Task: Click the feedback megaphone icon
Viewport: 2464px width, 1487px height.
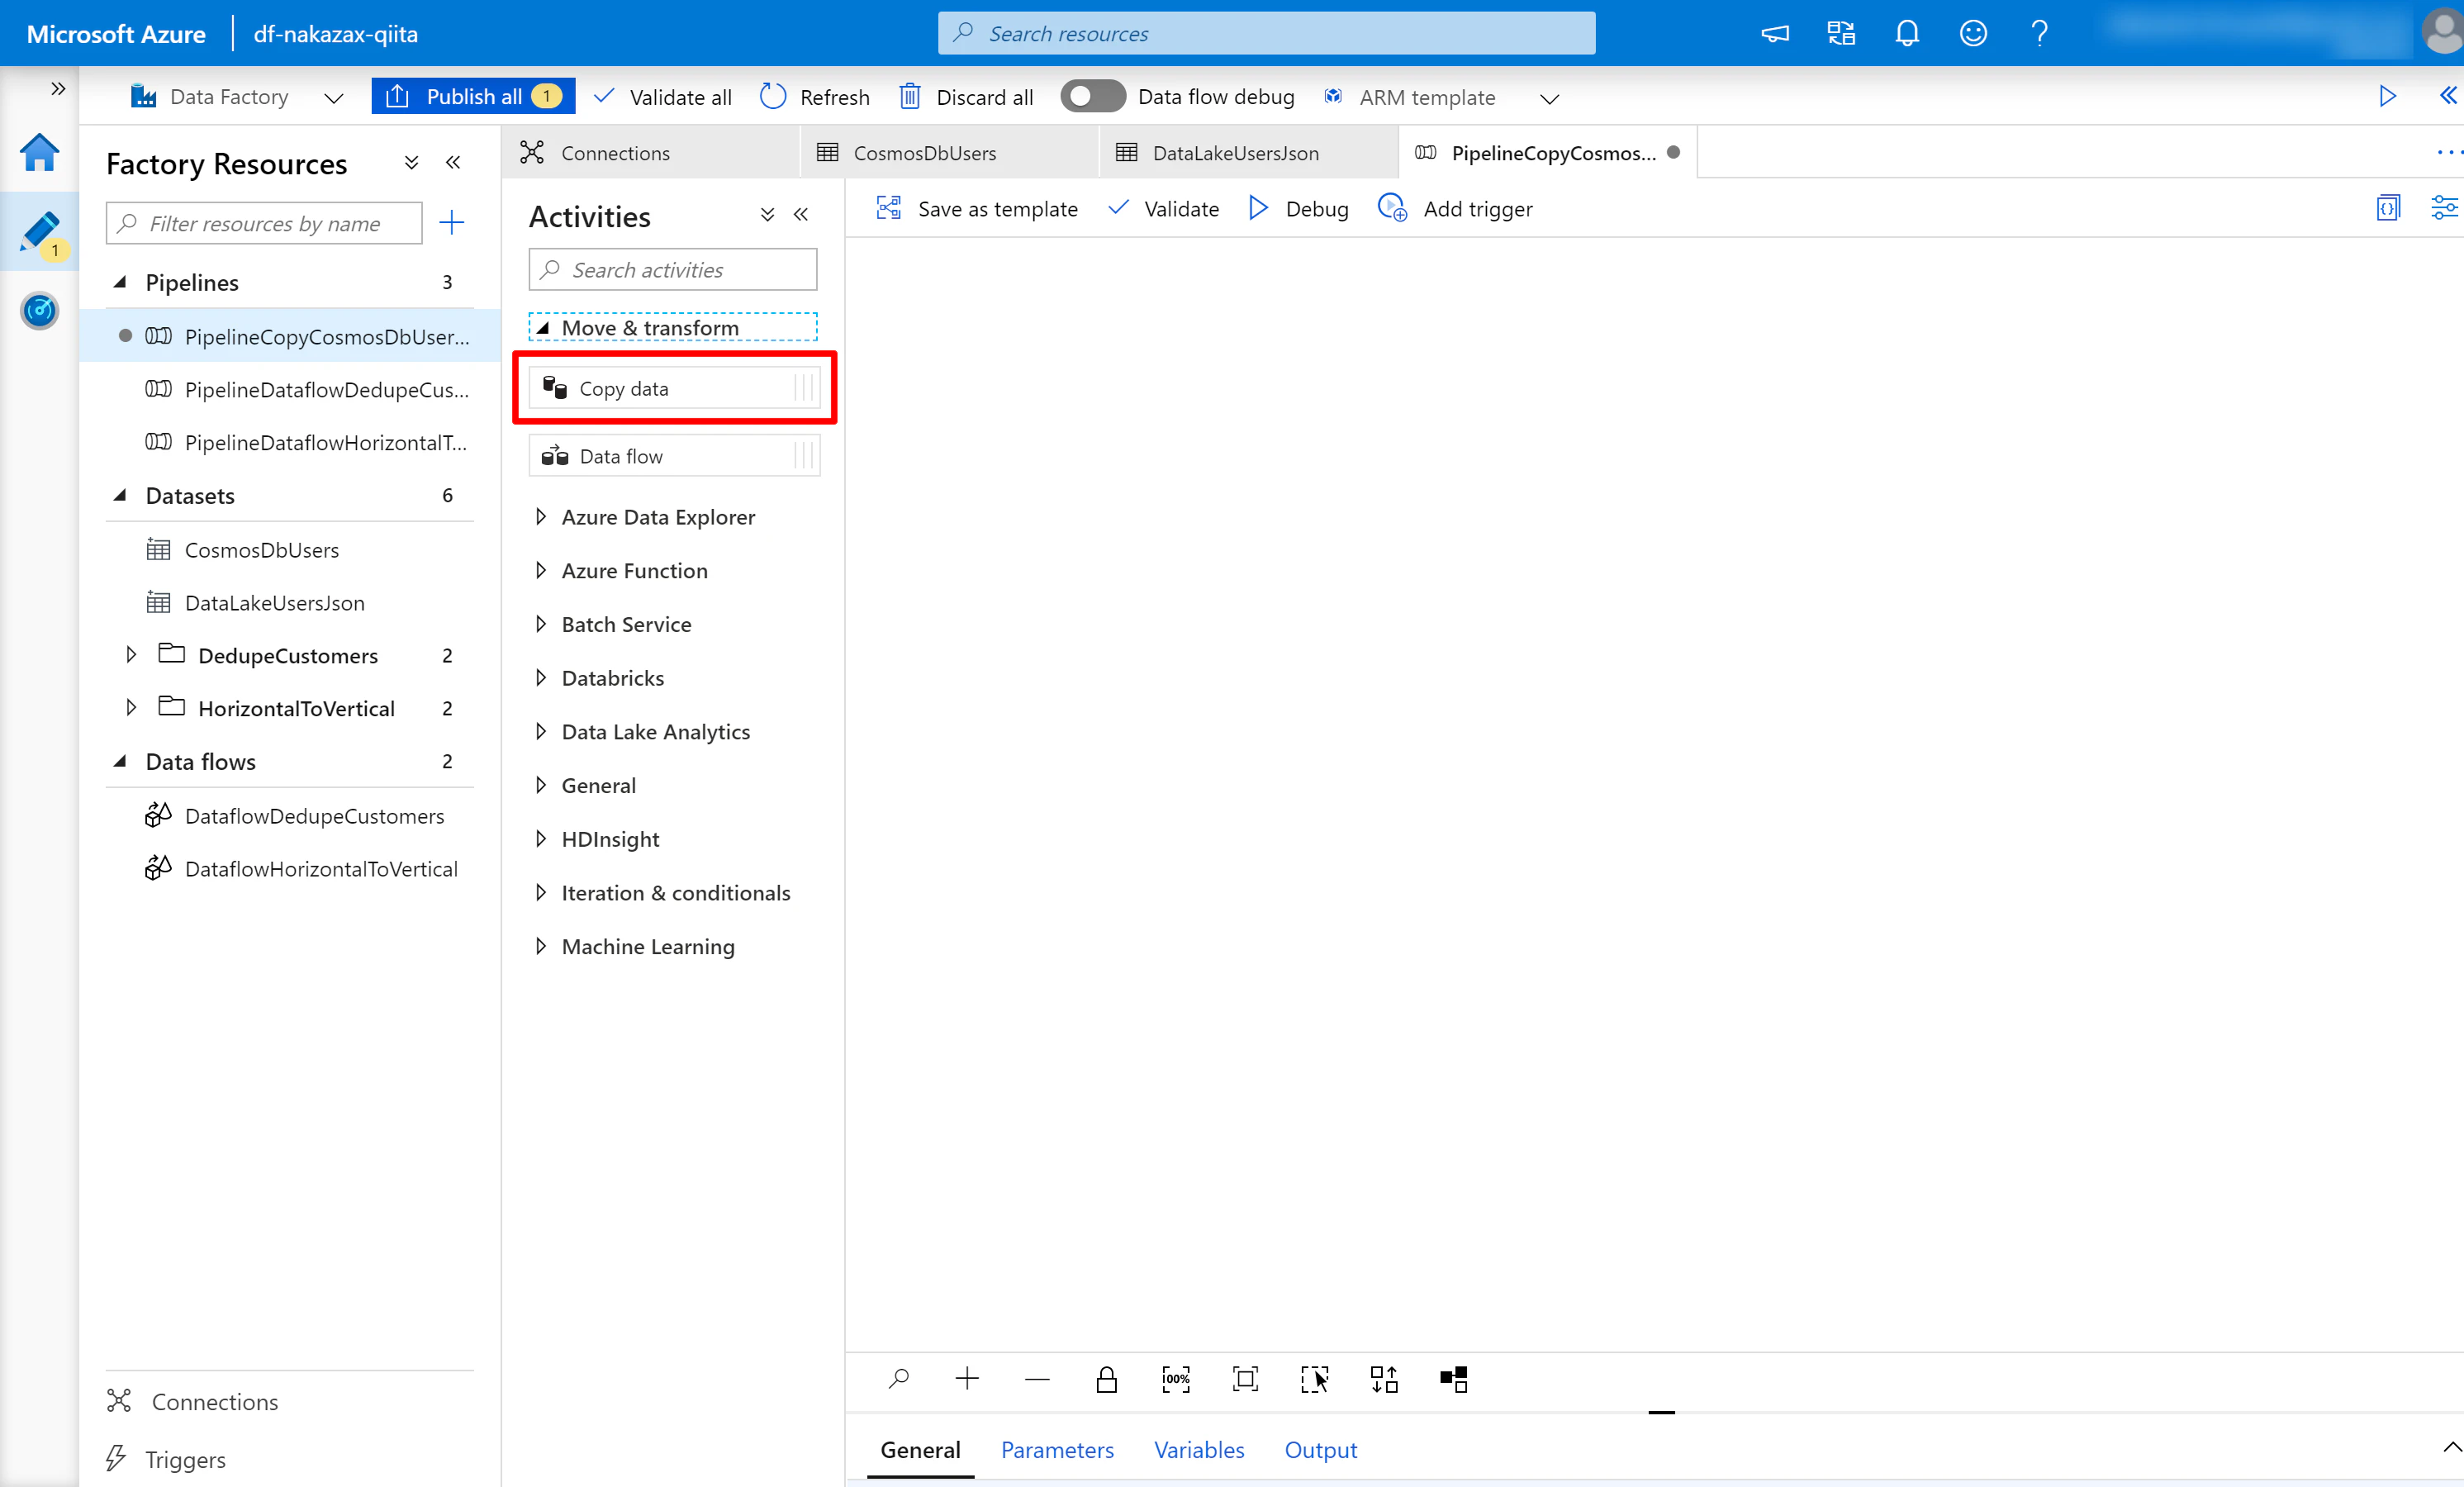Action: pyautogui.click(x=1775, y=34)
